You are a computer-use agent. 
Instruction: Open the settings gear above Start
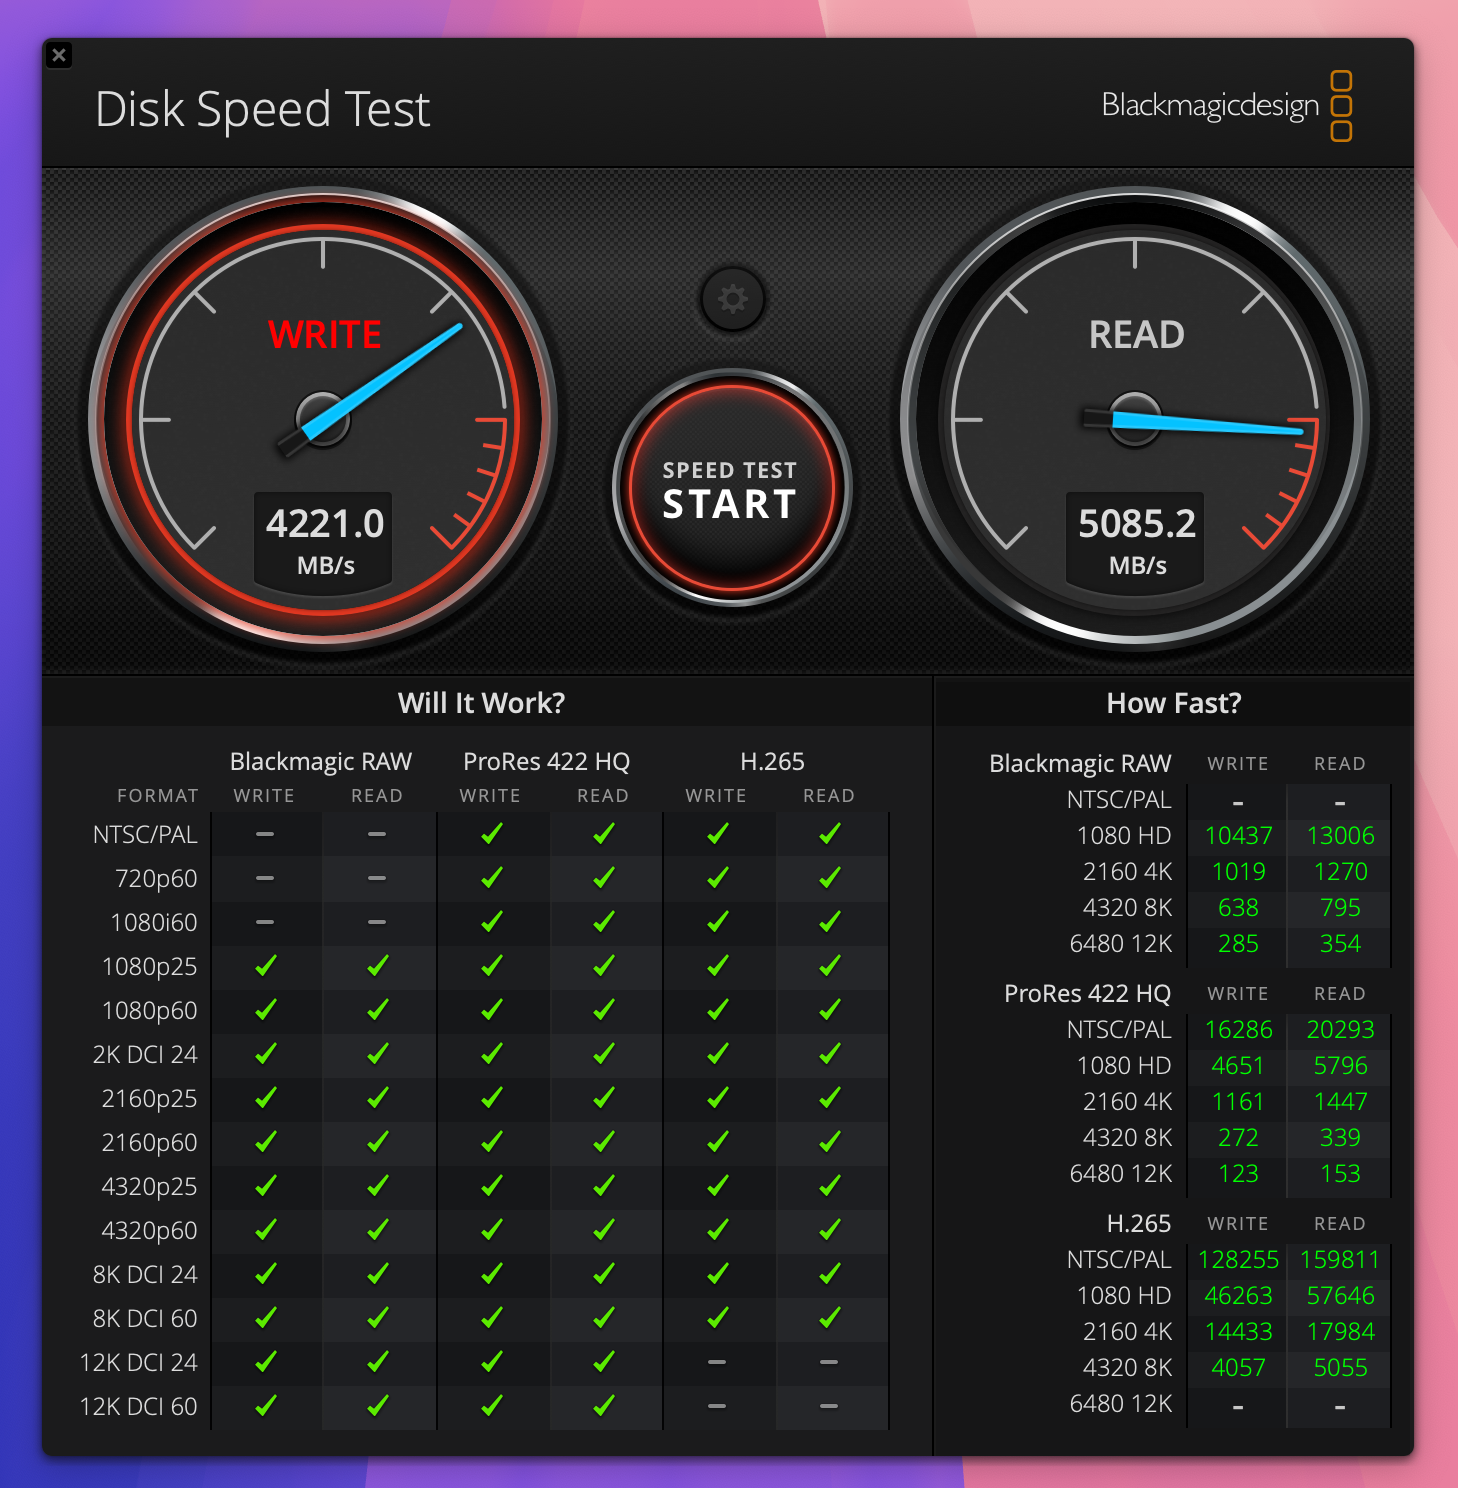click(732, 298)
